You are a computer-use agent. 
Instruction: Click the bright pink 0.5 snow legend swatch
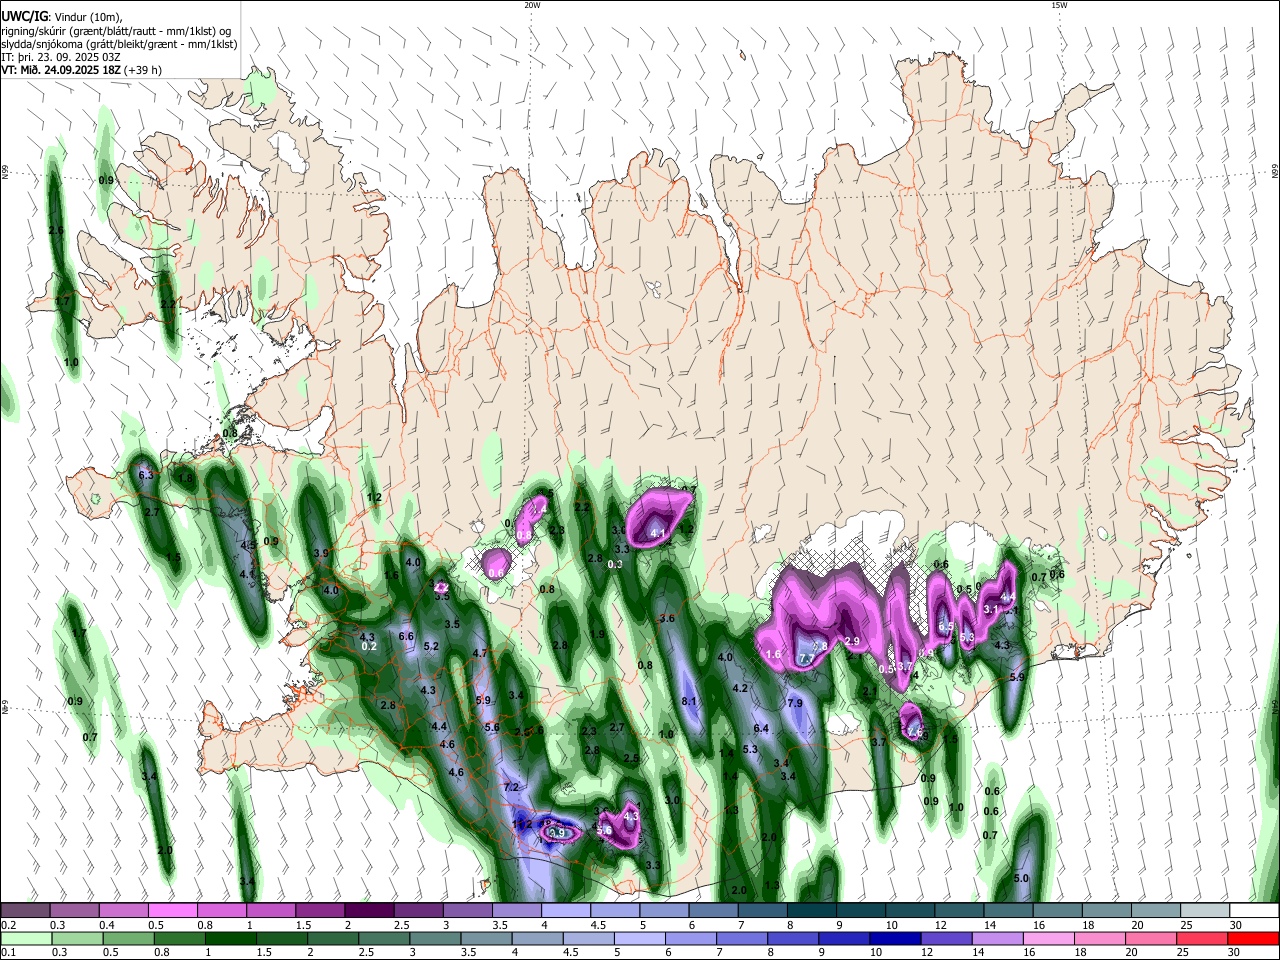click(172, 911)
